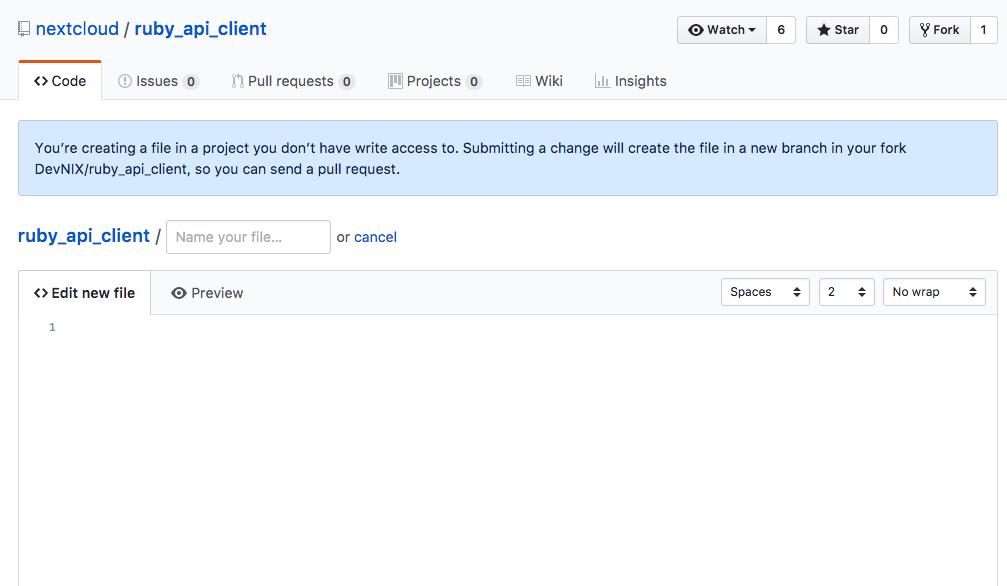Click the eye icon on the Watch button

696,30
